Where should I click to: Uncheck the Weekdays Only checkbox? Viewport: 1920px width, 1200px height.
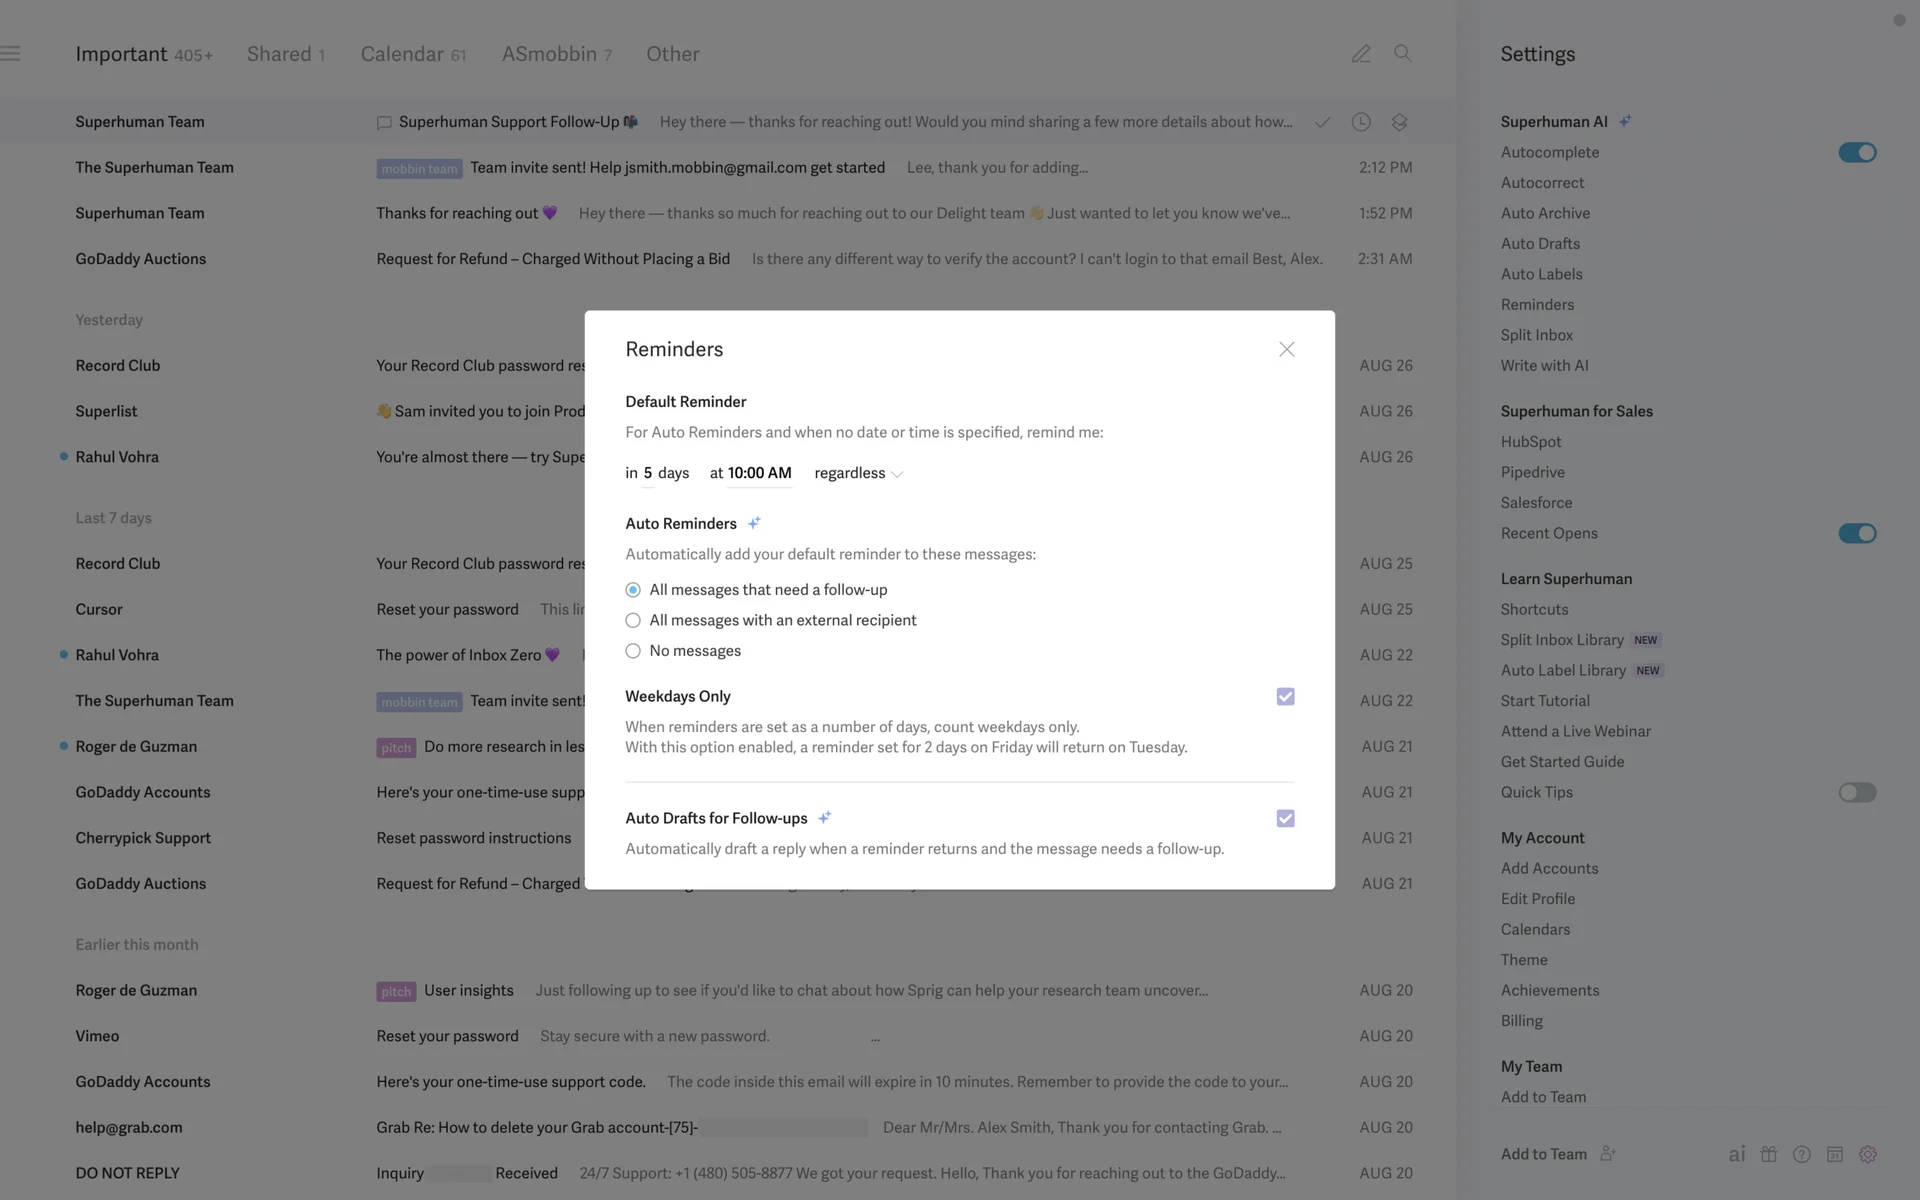pos(1285,697)
